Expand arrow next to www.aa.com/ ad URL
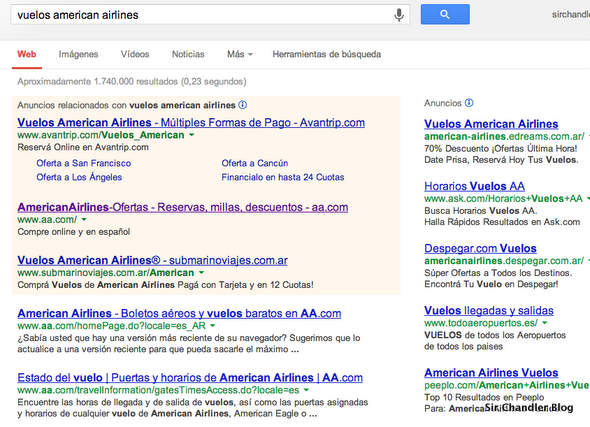590x427 pixels. tap(84, 219)
